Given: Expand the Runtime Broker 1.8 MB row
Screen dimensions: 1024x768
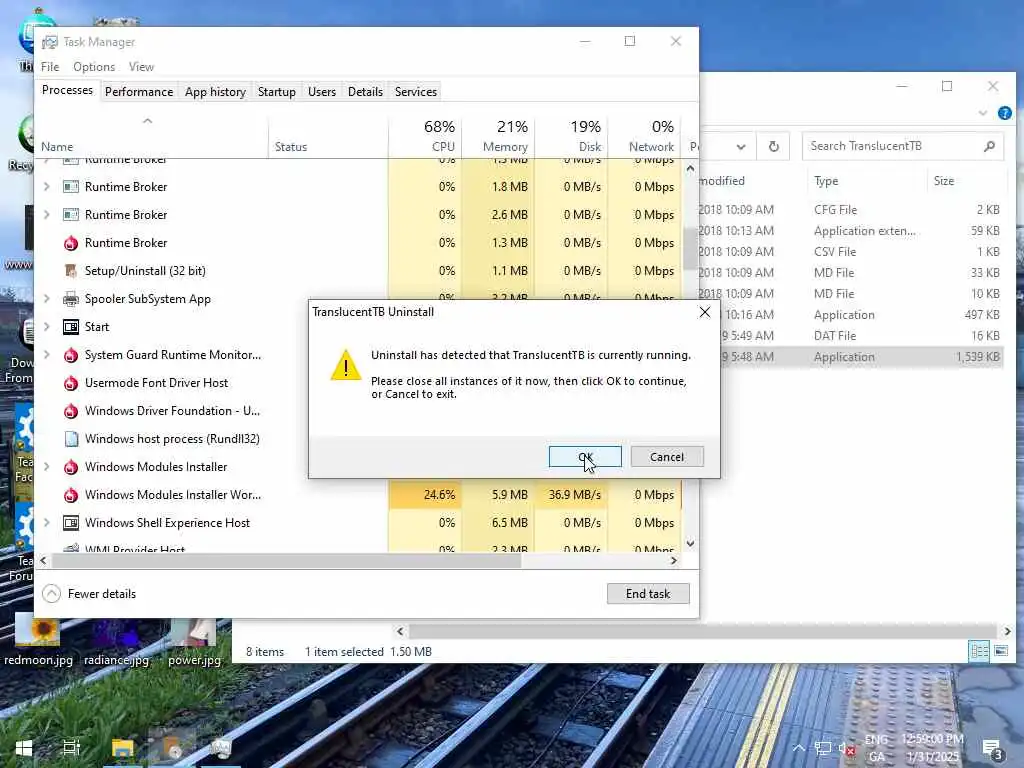Looking at the screenshot, I should click(46, 187).
